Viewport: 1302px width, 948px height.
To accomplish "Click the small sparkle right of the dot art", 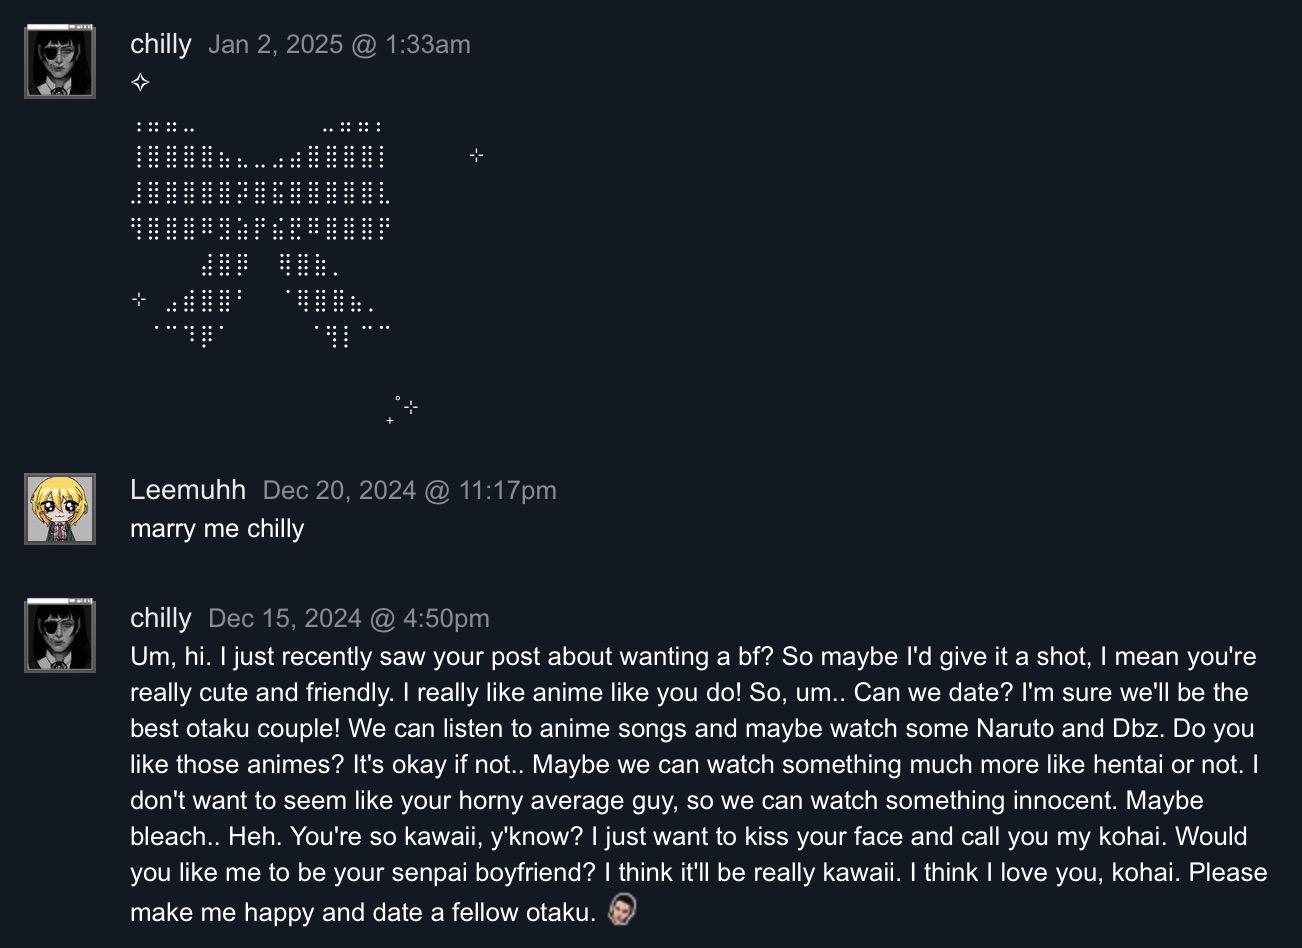I will [x=476, y=155].
